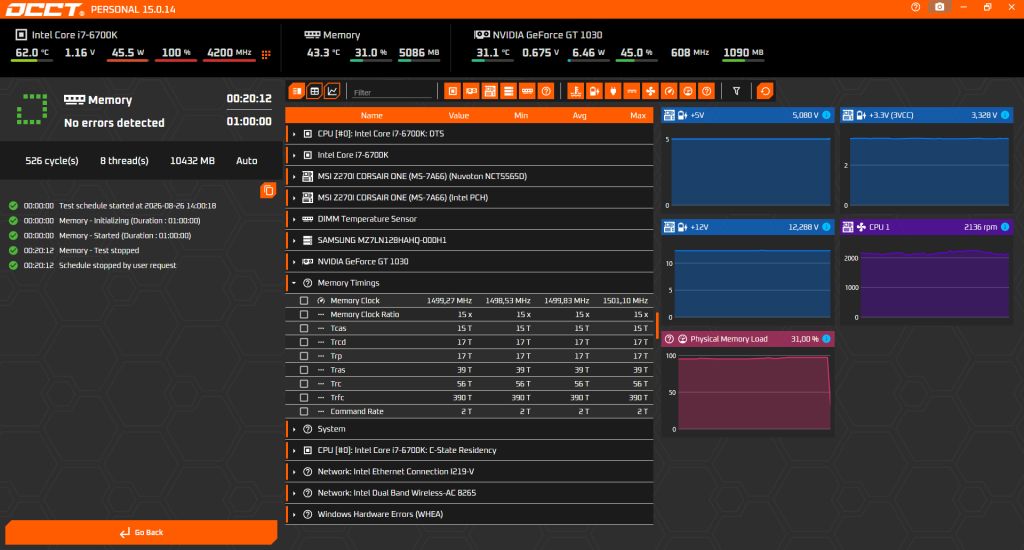Toggle the last question-mark filter icon
Image resolution: width=1024 pixels, height=550 pixels.
(706, 91)
